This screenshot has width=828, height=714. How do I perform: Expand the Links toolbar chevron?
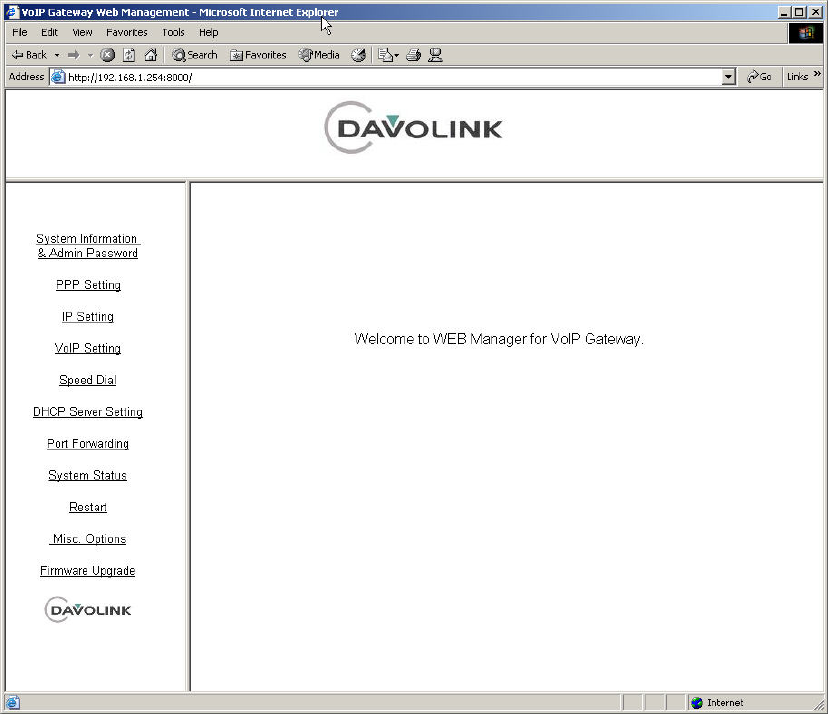[817, 74]
